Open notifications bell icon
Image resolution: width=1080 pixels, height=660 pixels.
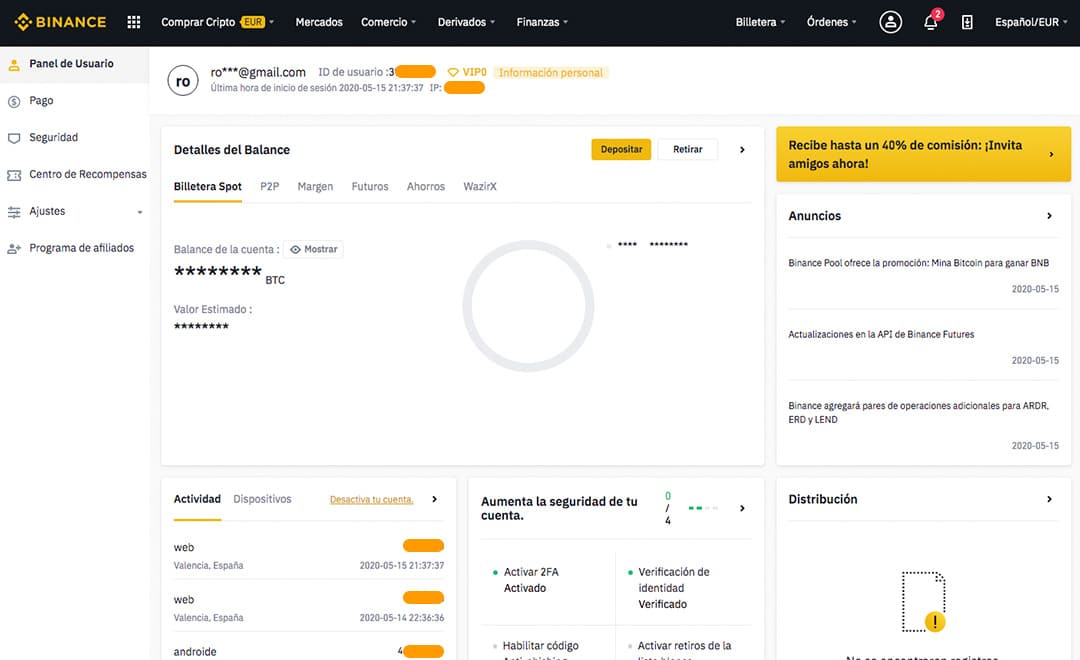[x=931, y=22]
